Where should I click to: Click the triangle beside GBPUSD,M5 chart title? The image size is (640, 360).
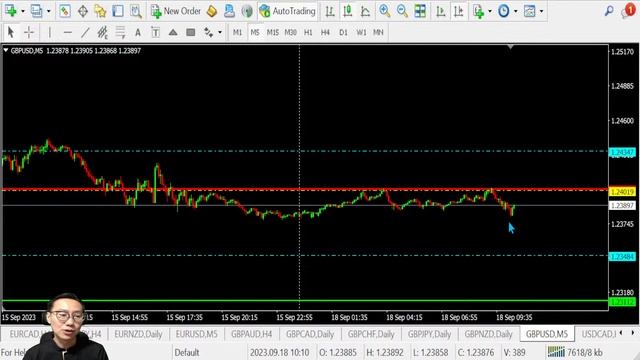tap(6, 50)
